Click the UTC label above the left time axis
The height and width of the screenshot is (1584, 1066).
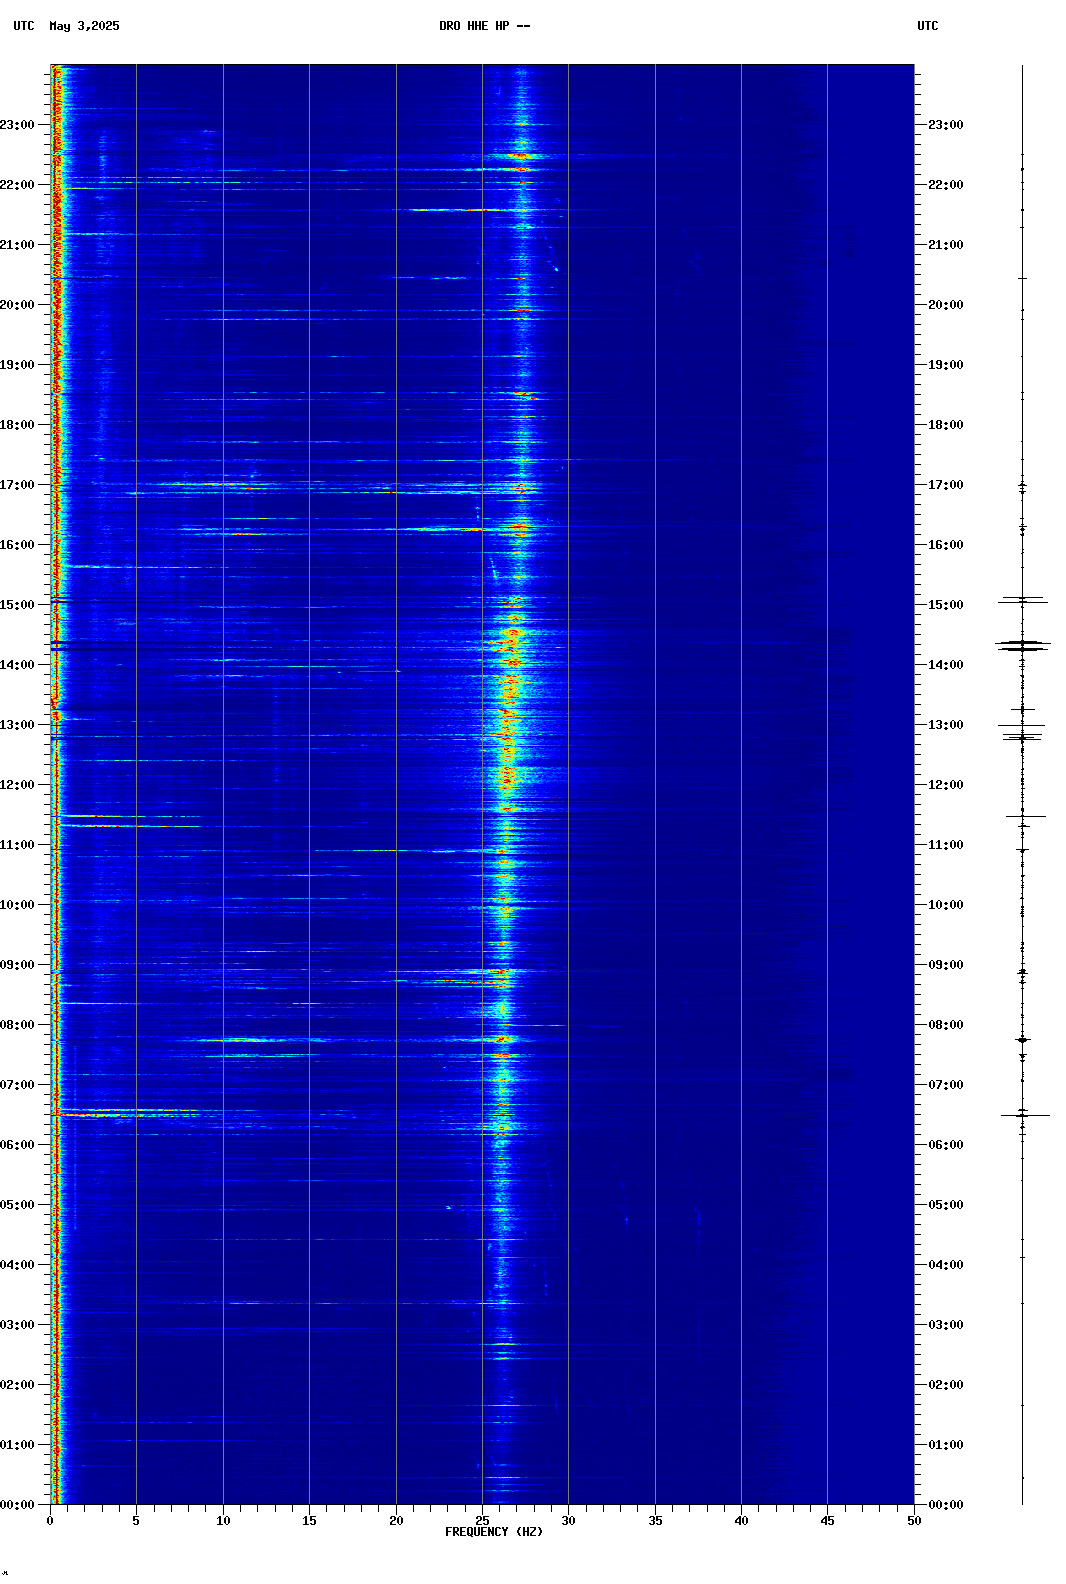click(x=24, y=26)
